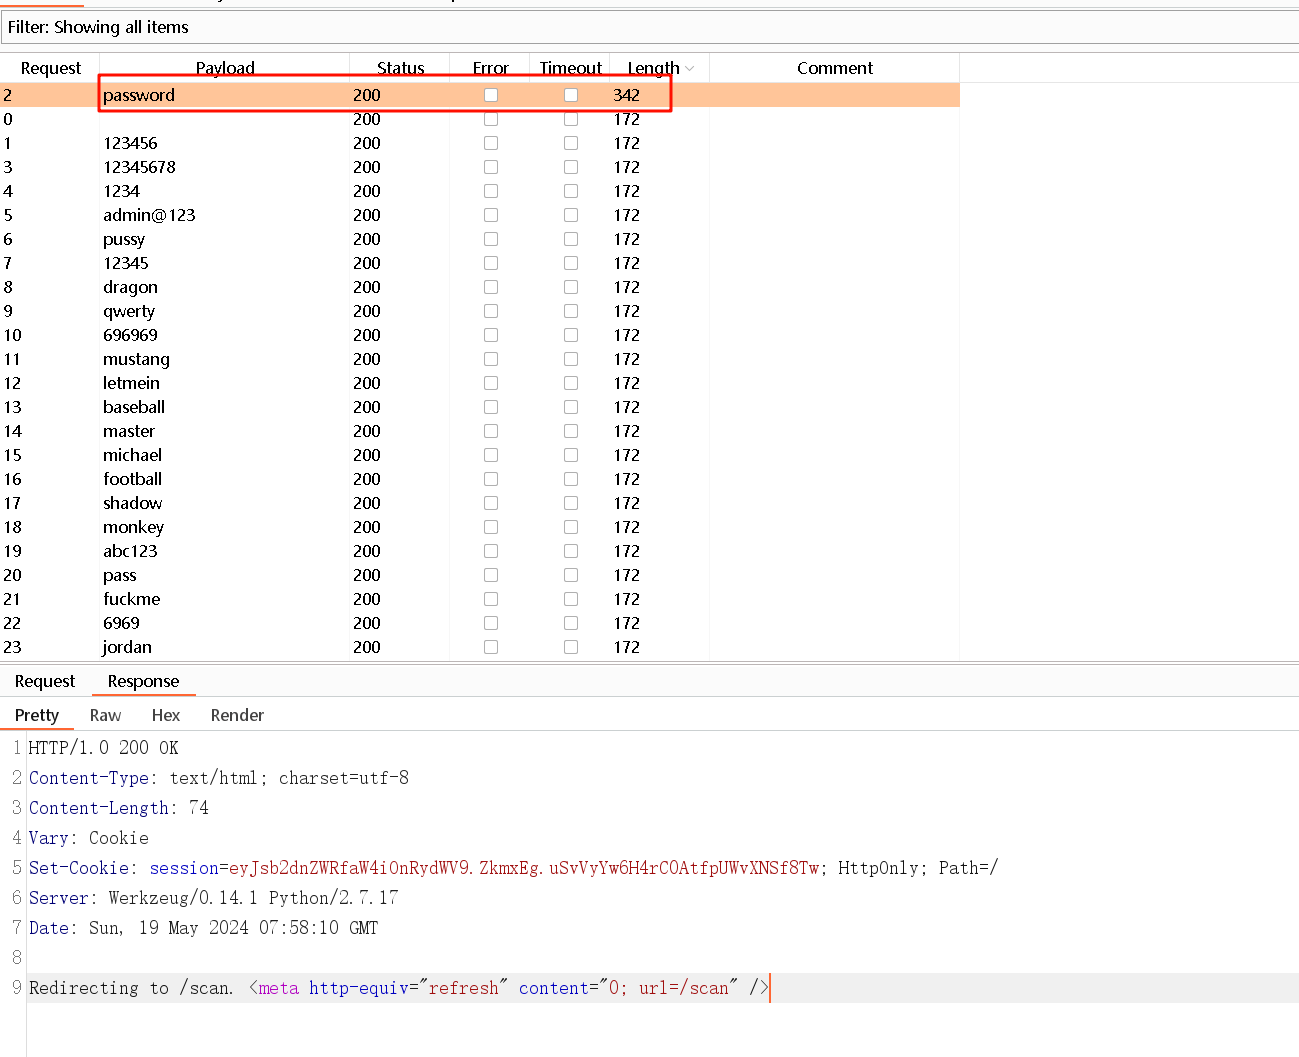Screen dimensions: 1299x1057
Task: Open the Request tab
Action: [45, 681]
